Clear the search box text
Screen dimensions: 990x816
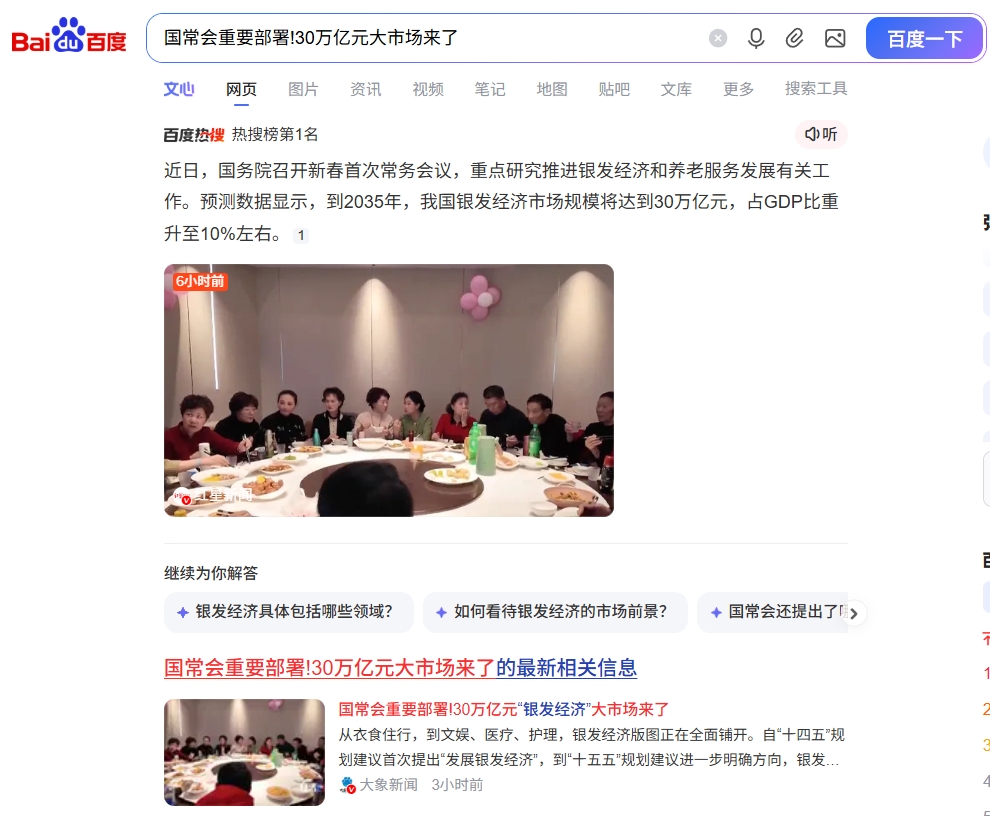coord(717,39)
